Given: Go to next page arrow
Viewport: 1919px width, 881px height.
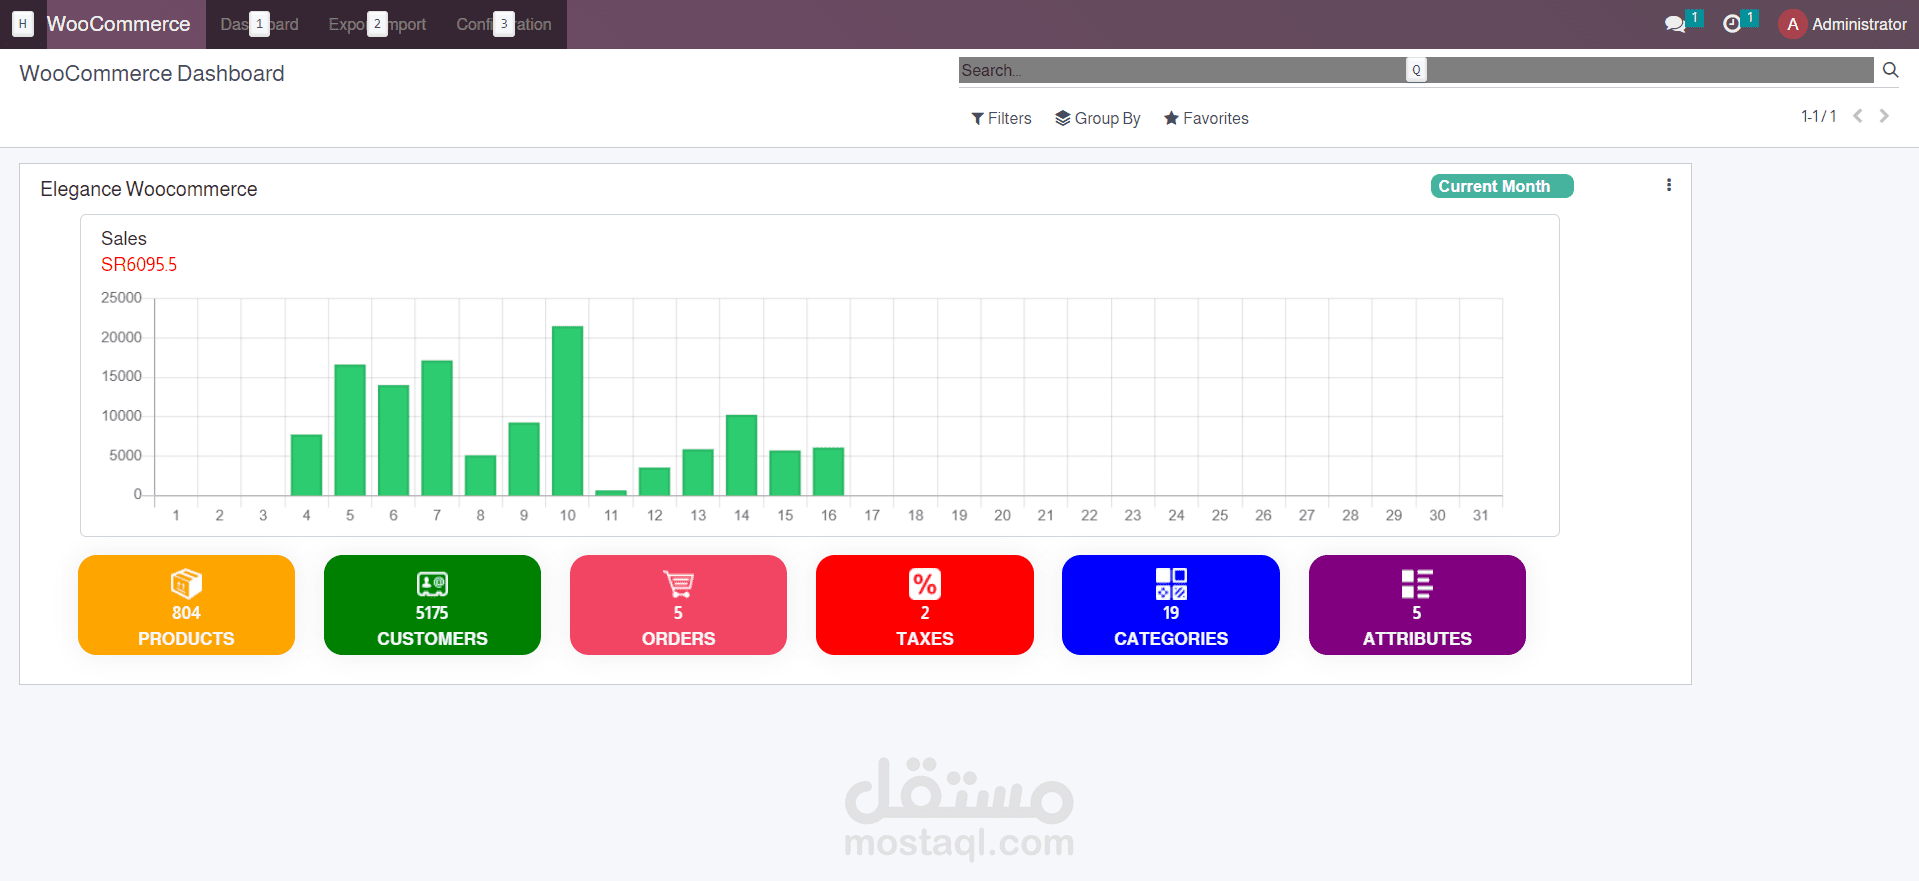Looking at the screenshot, I should pos(1884,116).
